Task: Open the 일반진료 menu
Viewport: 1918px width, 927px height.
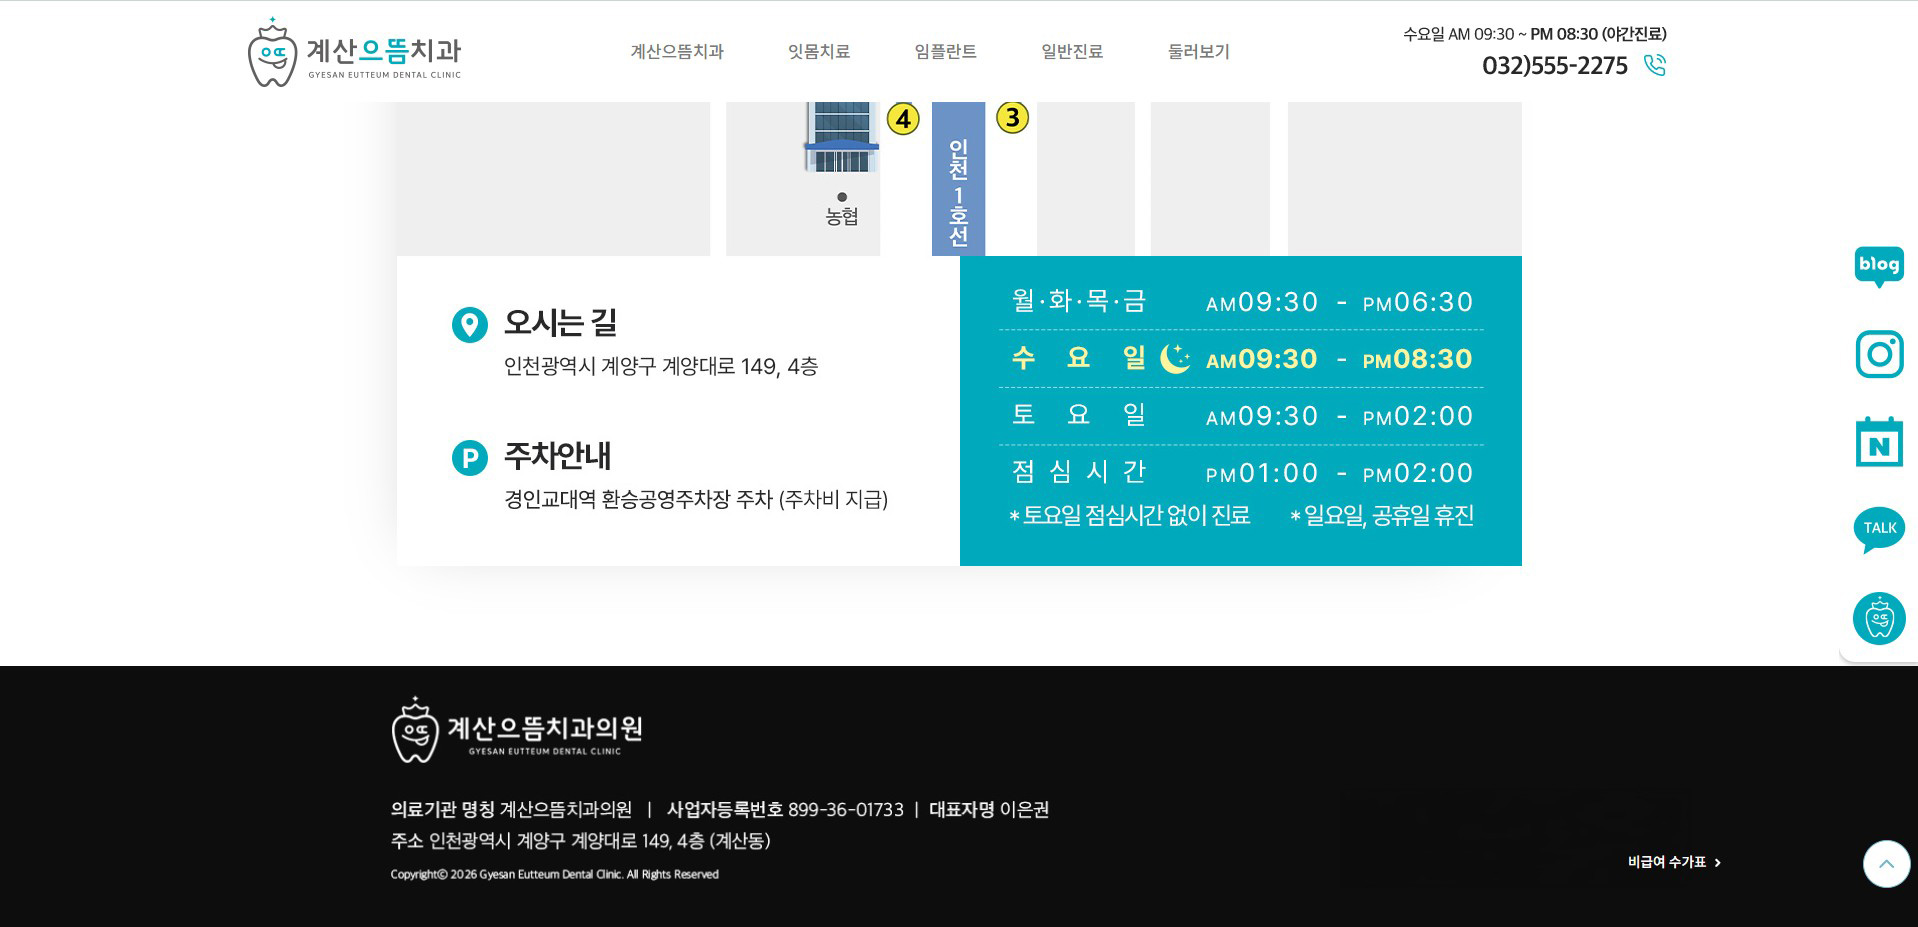Action: pos(1072,52)
